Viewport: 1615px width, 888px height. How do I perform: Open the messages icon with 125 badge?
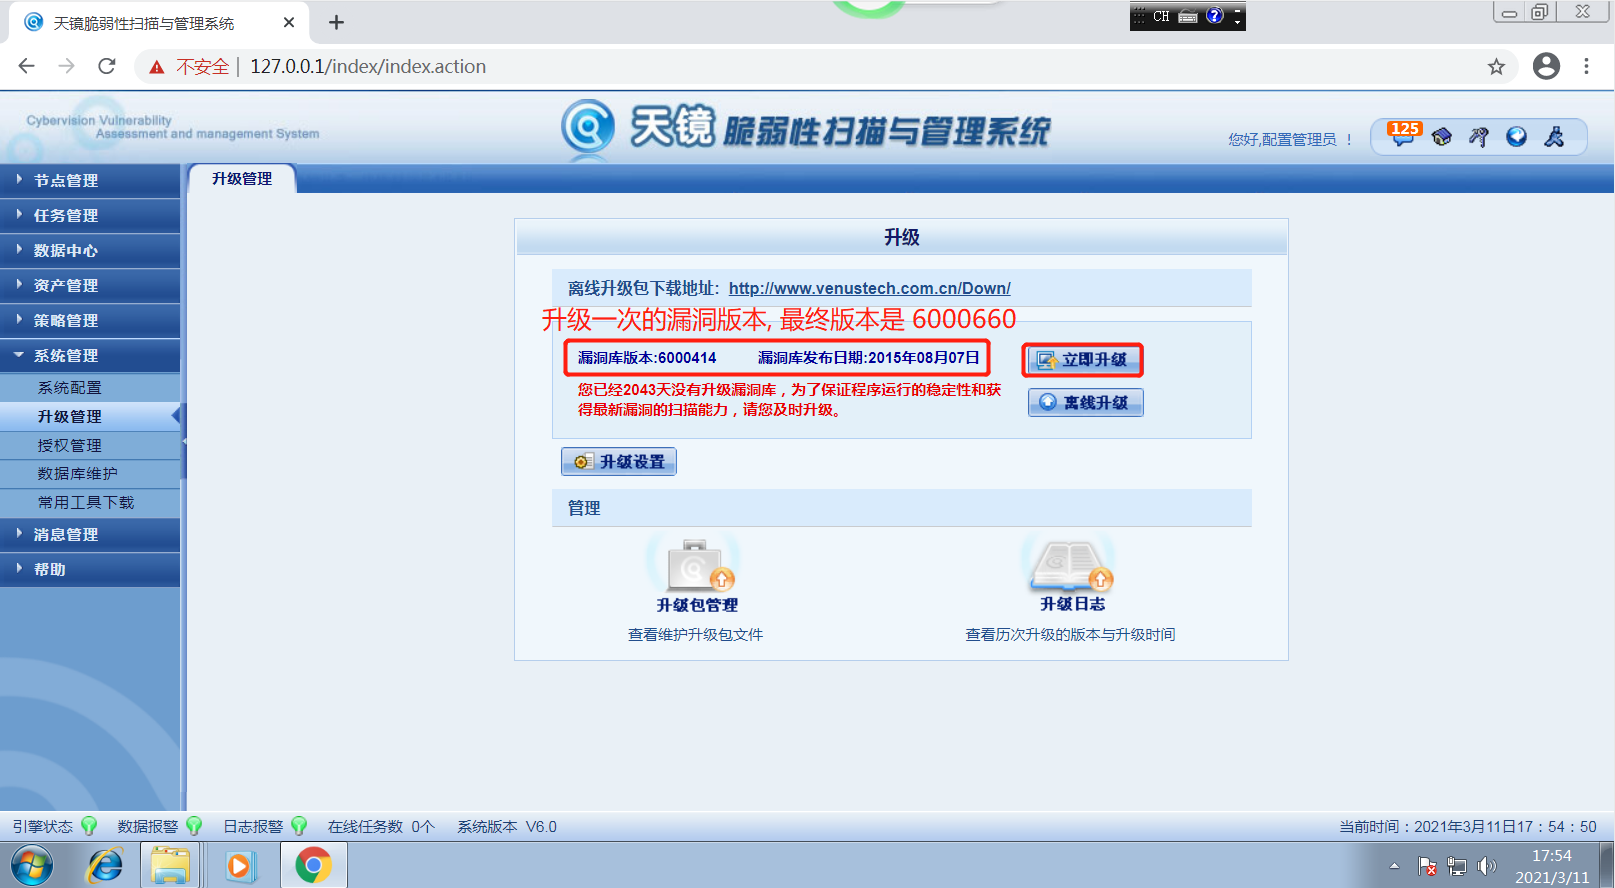coord(1404,134)
